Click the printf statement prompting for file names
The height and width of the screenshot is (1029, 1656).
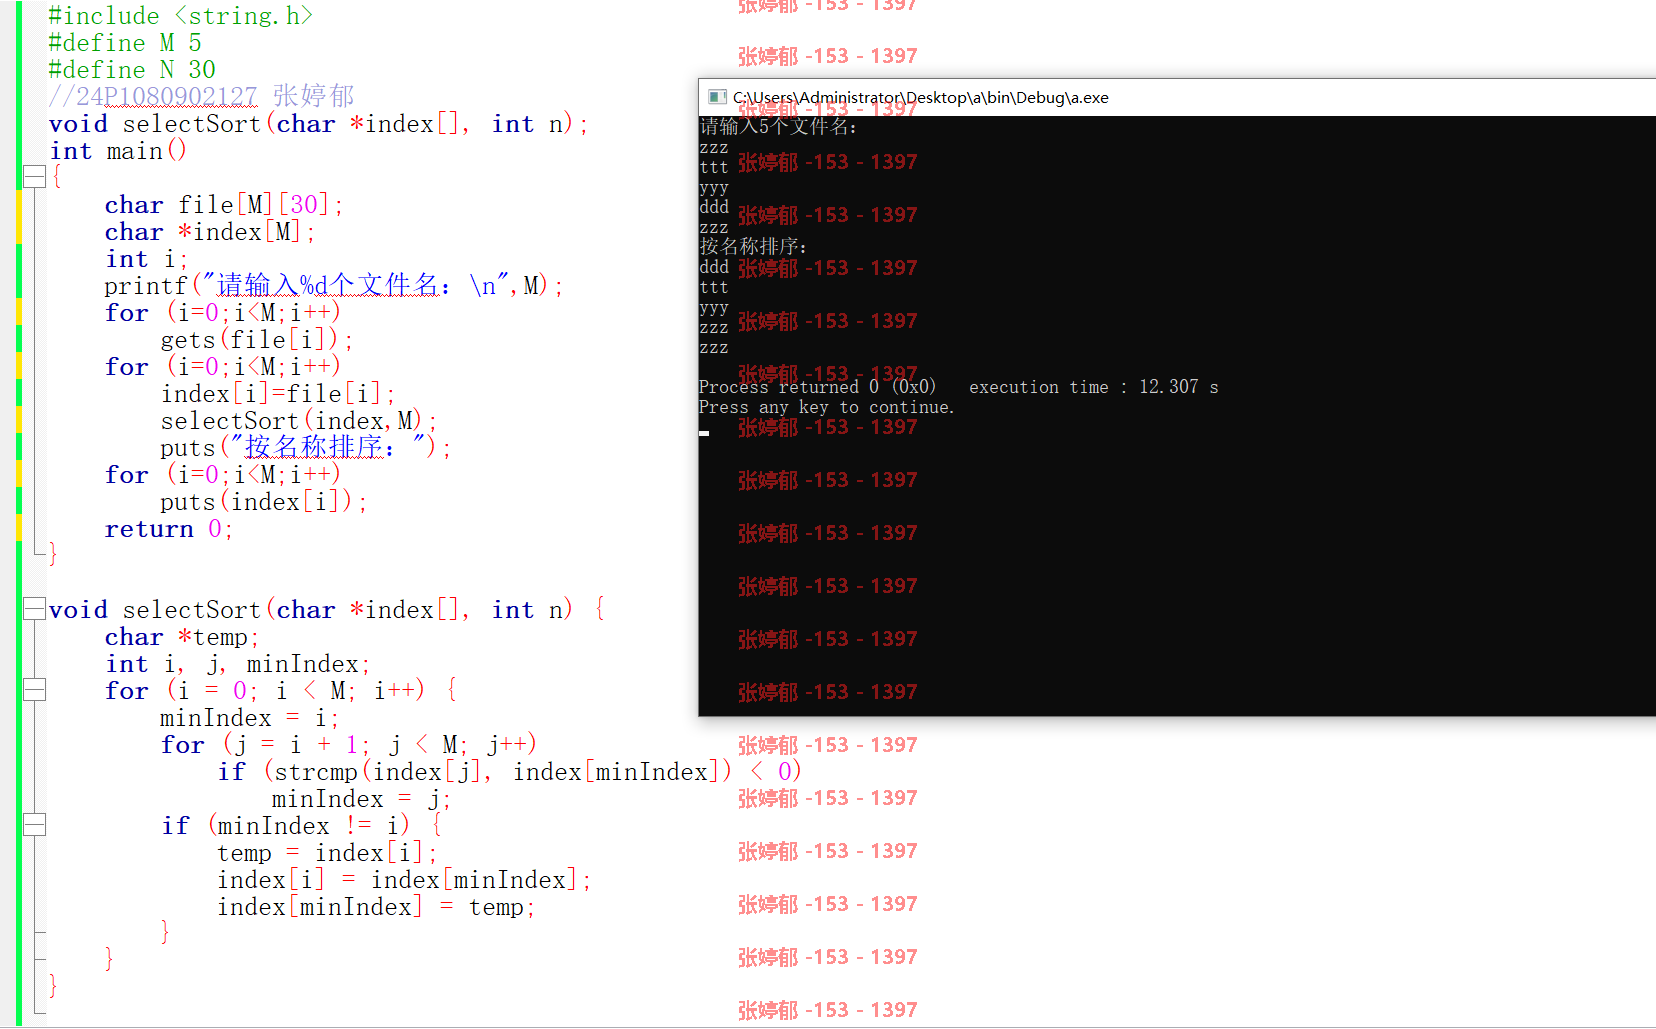click(334, 286)
